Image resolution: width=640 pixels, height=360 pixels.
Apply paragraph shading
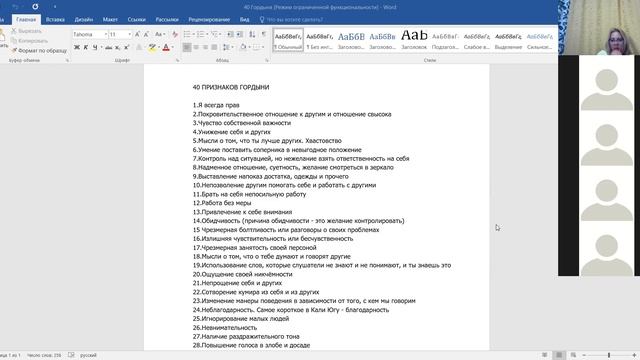click(x=243, y=47)
